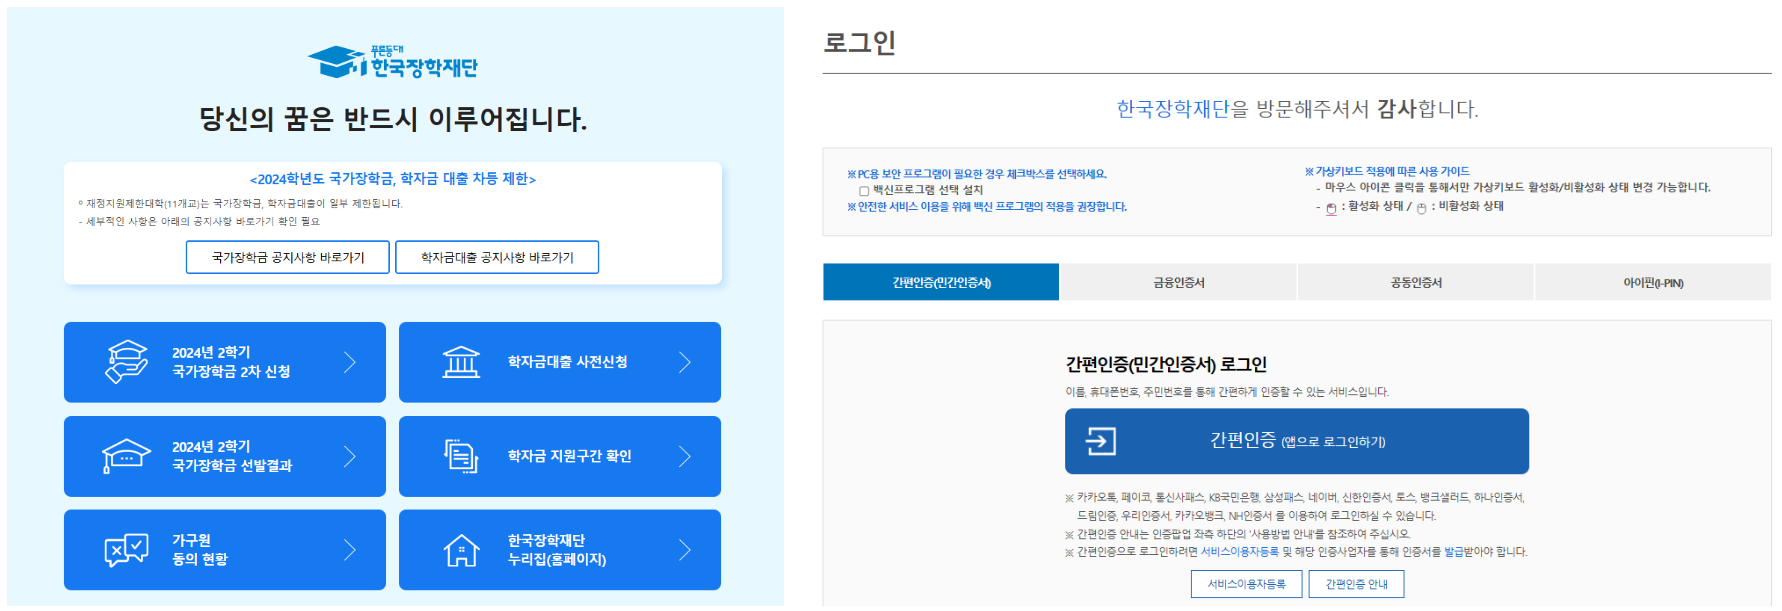Open 학자금대출 공지사항 바로가기 button
This screenshot has width=1782, height=611.
(497, 257)
